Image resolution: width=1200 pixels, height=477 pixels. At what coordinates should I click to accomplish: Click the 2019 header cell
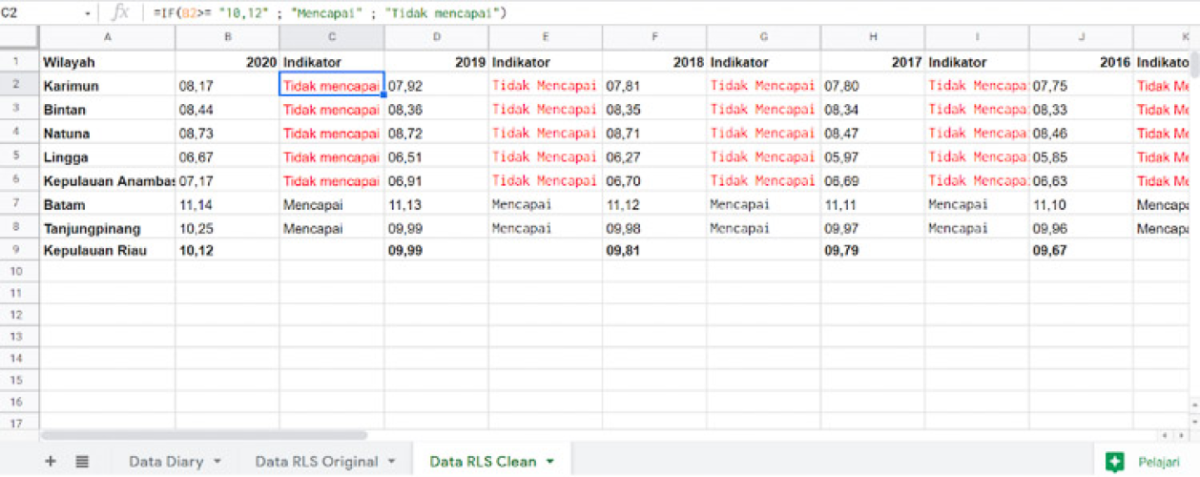(436, 62)
